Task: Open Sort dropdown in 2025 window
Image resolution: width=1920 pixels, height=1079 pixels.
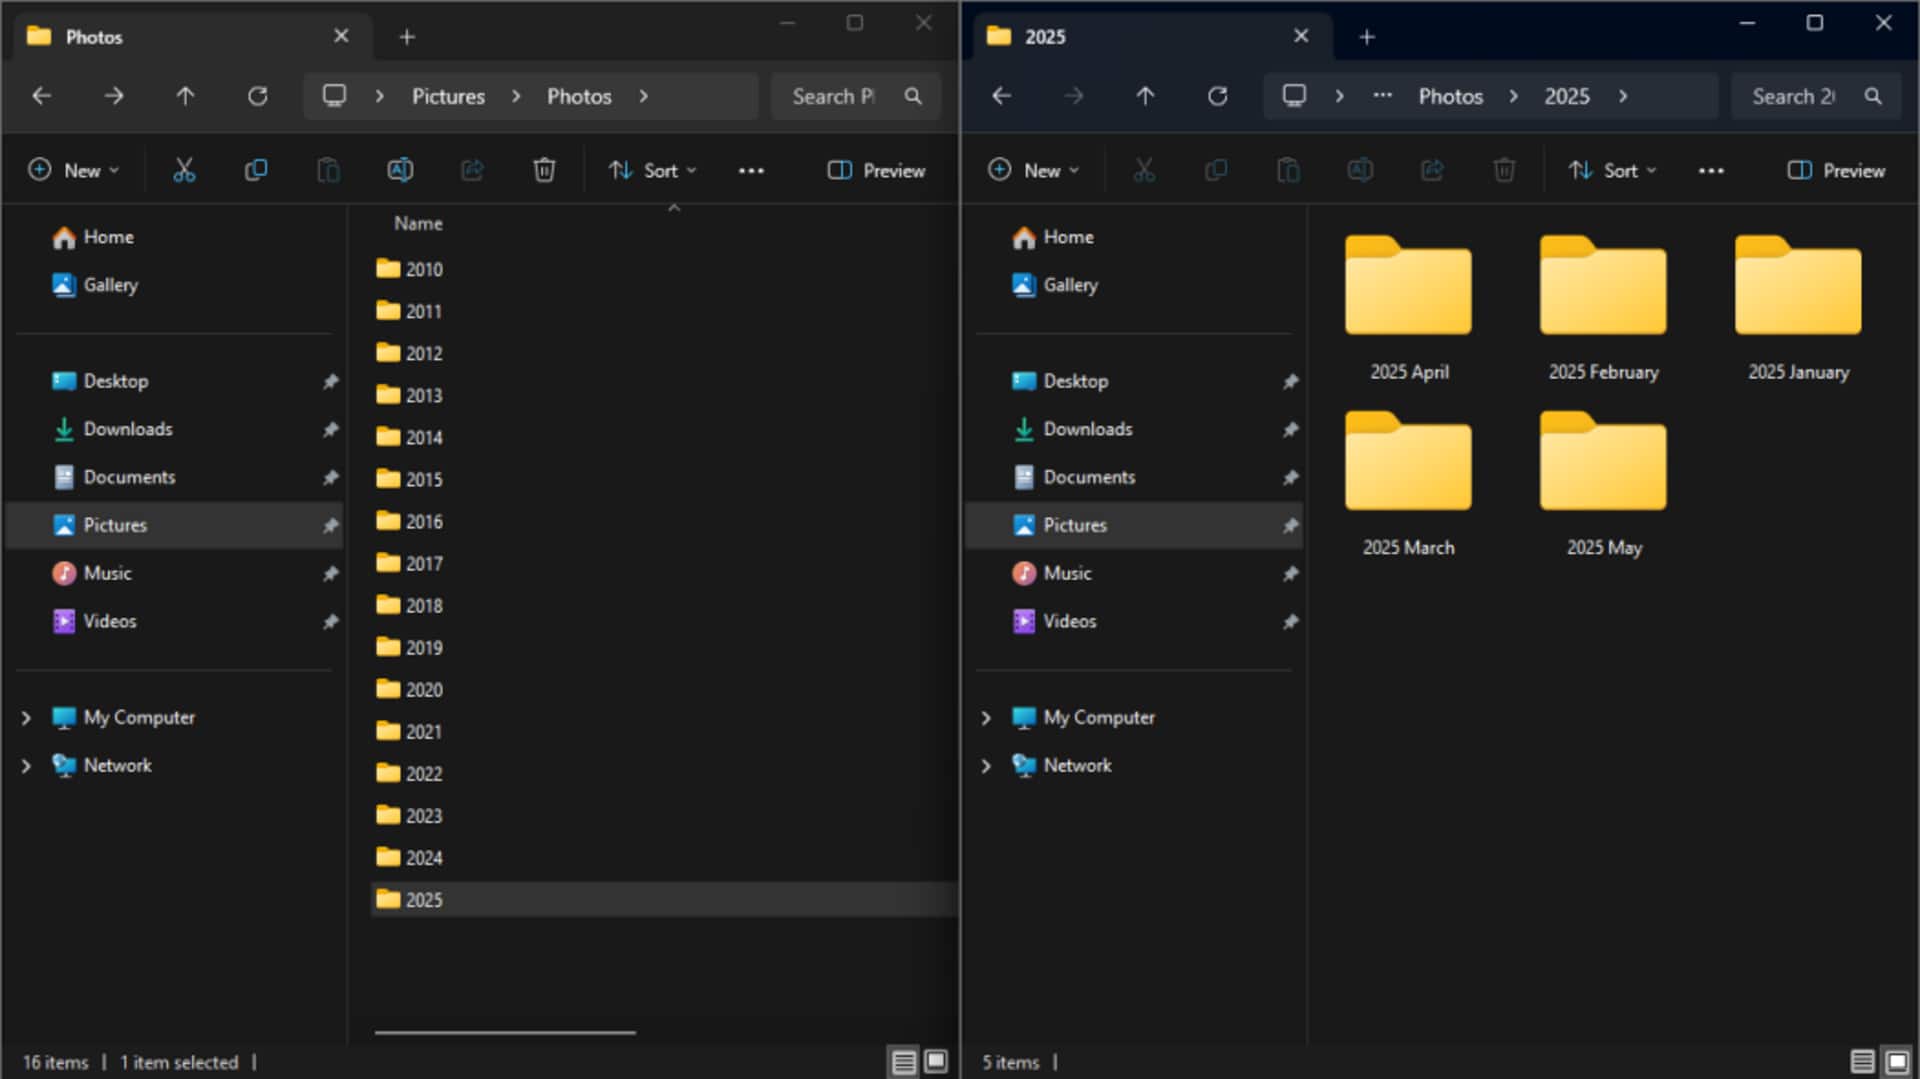Action: pyautogui.click(x=1613, y=171)
